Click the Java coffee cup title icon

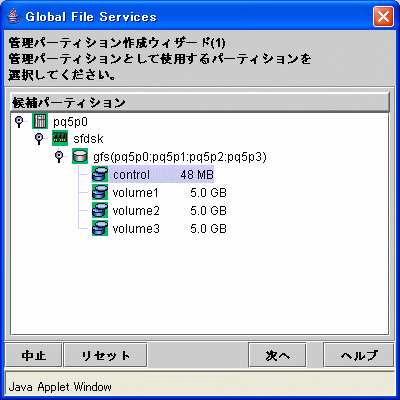point(13,16)
